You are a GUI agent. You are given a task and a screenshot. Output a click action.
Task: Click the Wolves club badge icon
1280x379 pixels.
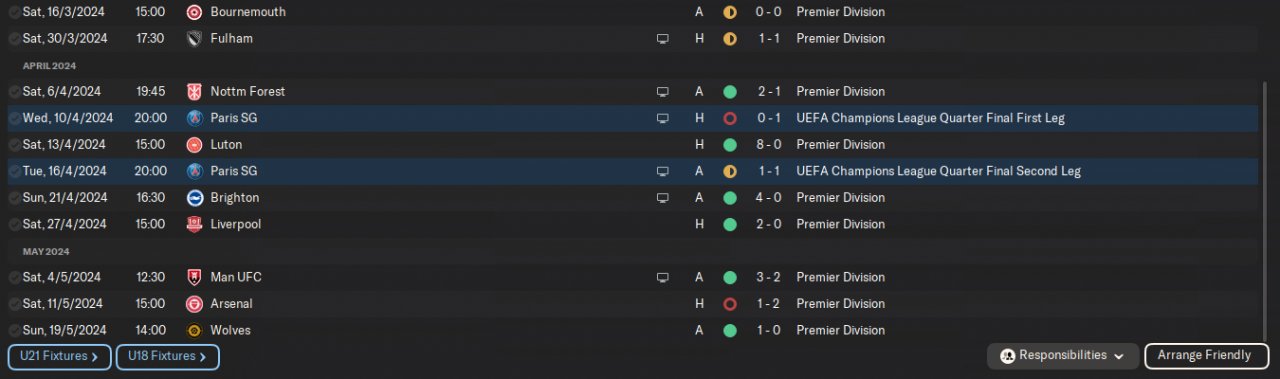194,330
